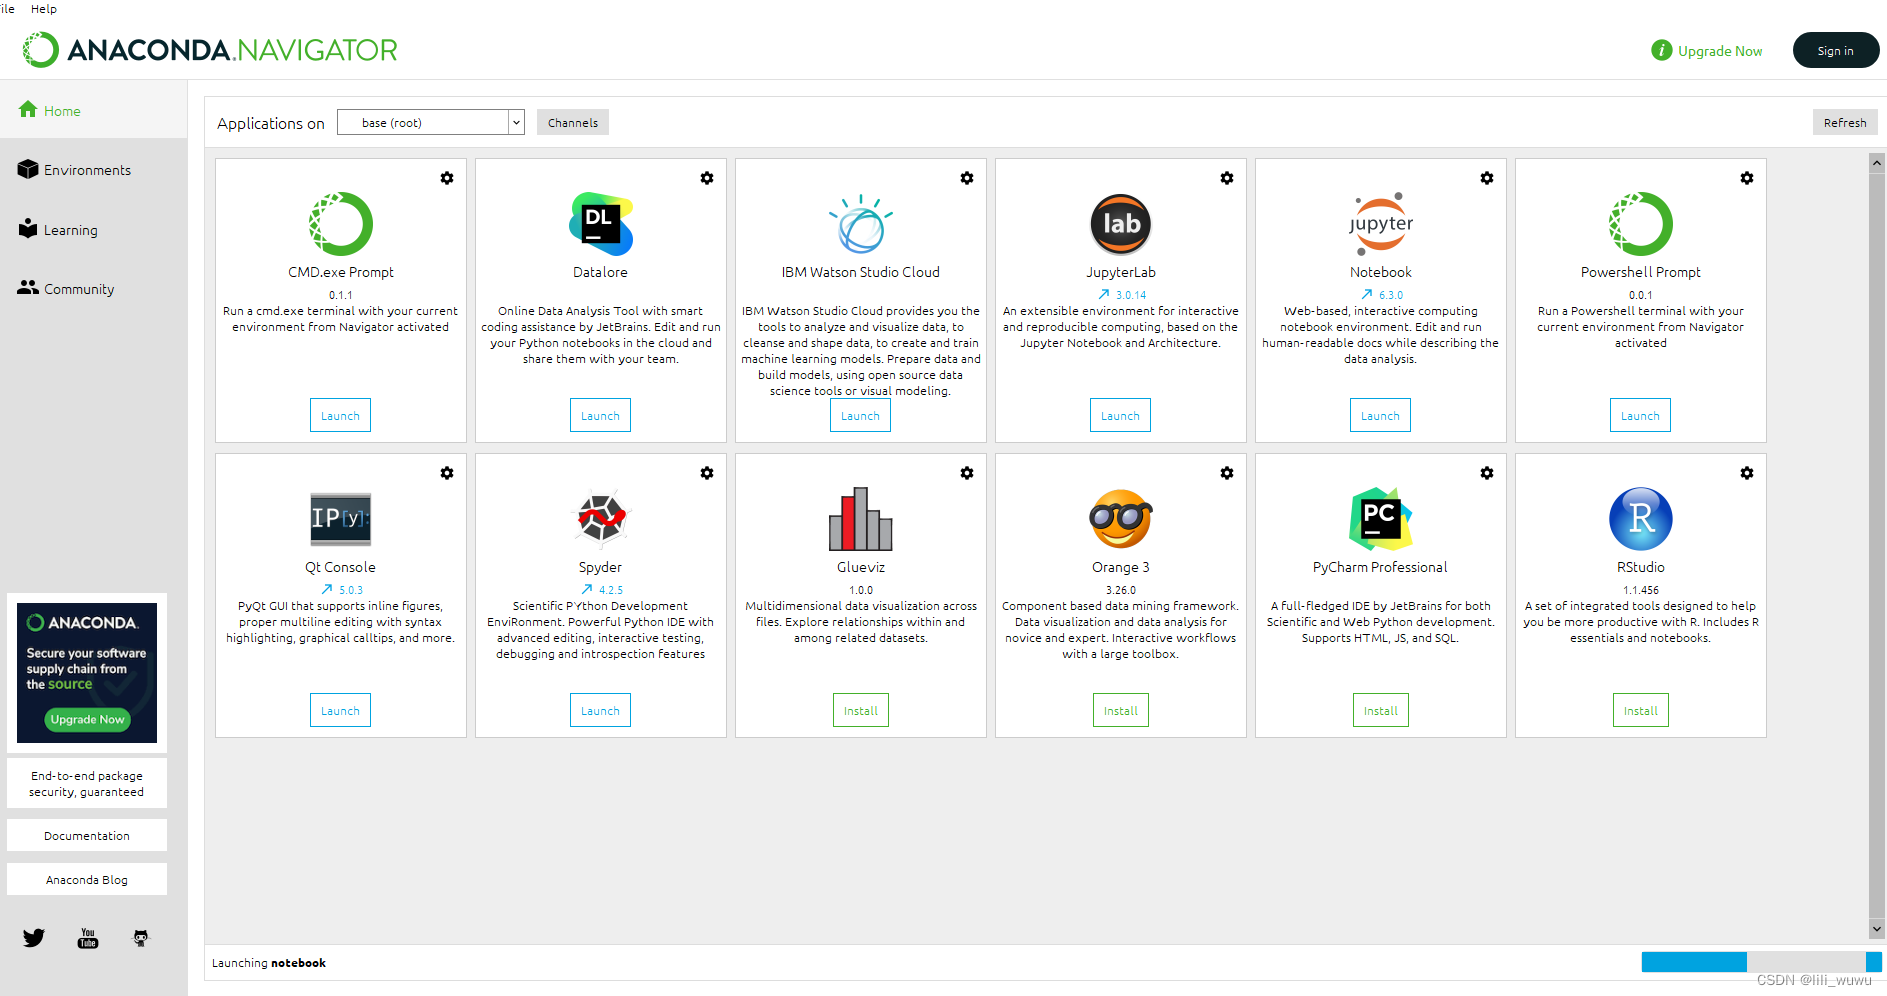The image size is (1887, 996).
Task: Open the Help menu
Action: (x=44, y=8)
